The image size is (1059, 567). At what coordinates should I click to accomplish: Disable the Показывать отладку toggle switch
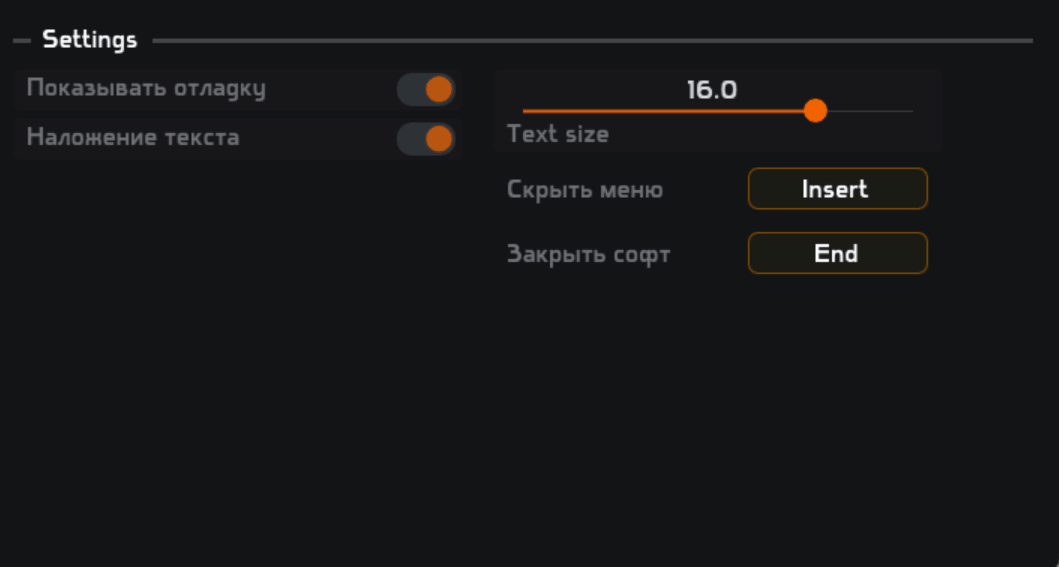[426, 89]
